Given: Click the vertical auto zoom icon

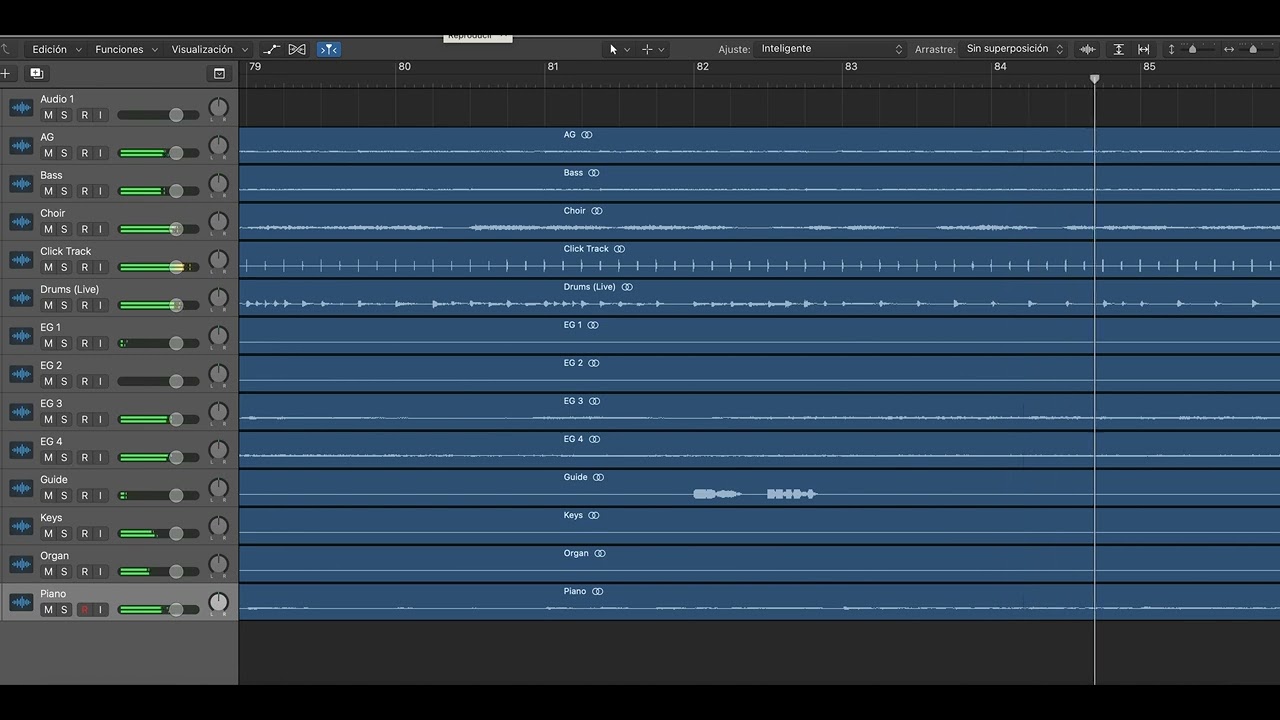Looking at the screenshot, I should pos(1118,49).
